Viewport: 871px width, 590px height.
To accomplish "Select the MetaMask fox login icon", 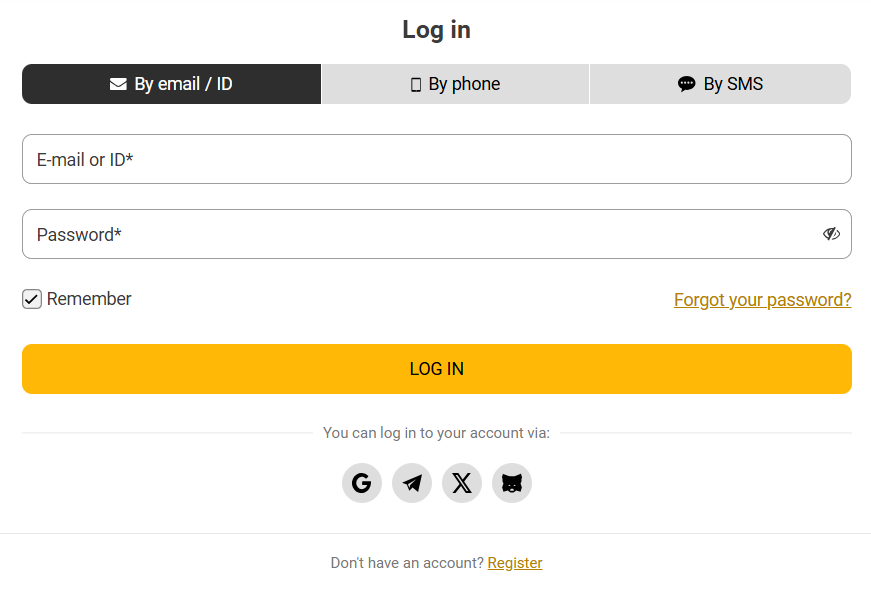I will 512,483.
